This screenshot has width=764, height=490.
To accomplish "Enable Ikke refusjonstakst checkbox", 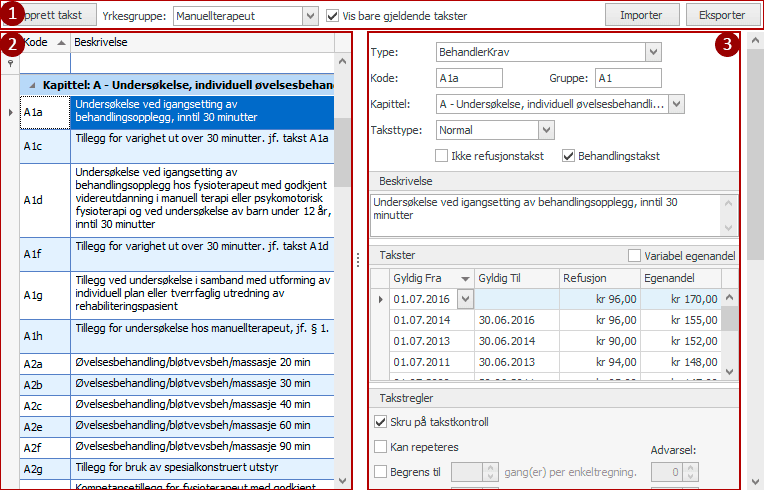I will (441, 156).
